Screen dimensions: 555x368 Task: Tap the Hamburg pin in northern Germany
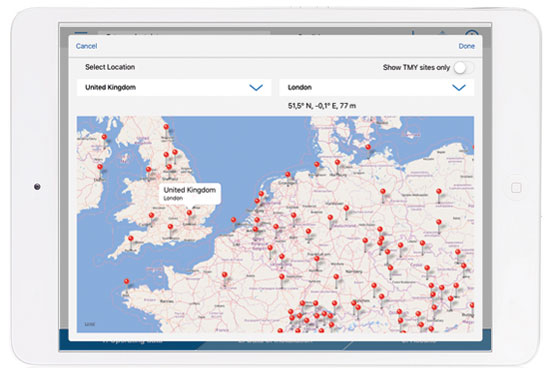coord(337,163)
